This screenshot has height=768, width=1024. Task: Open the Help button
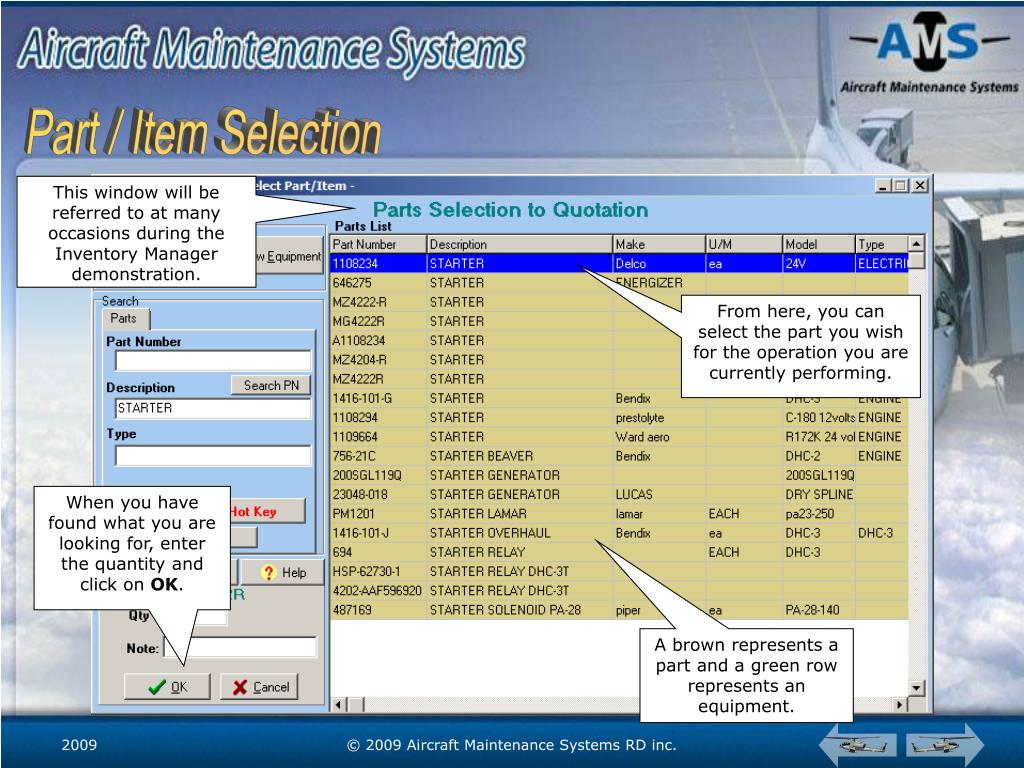pos(283,572)
